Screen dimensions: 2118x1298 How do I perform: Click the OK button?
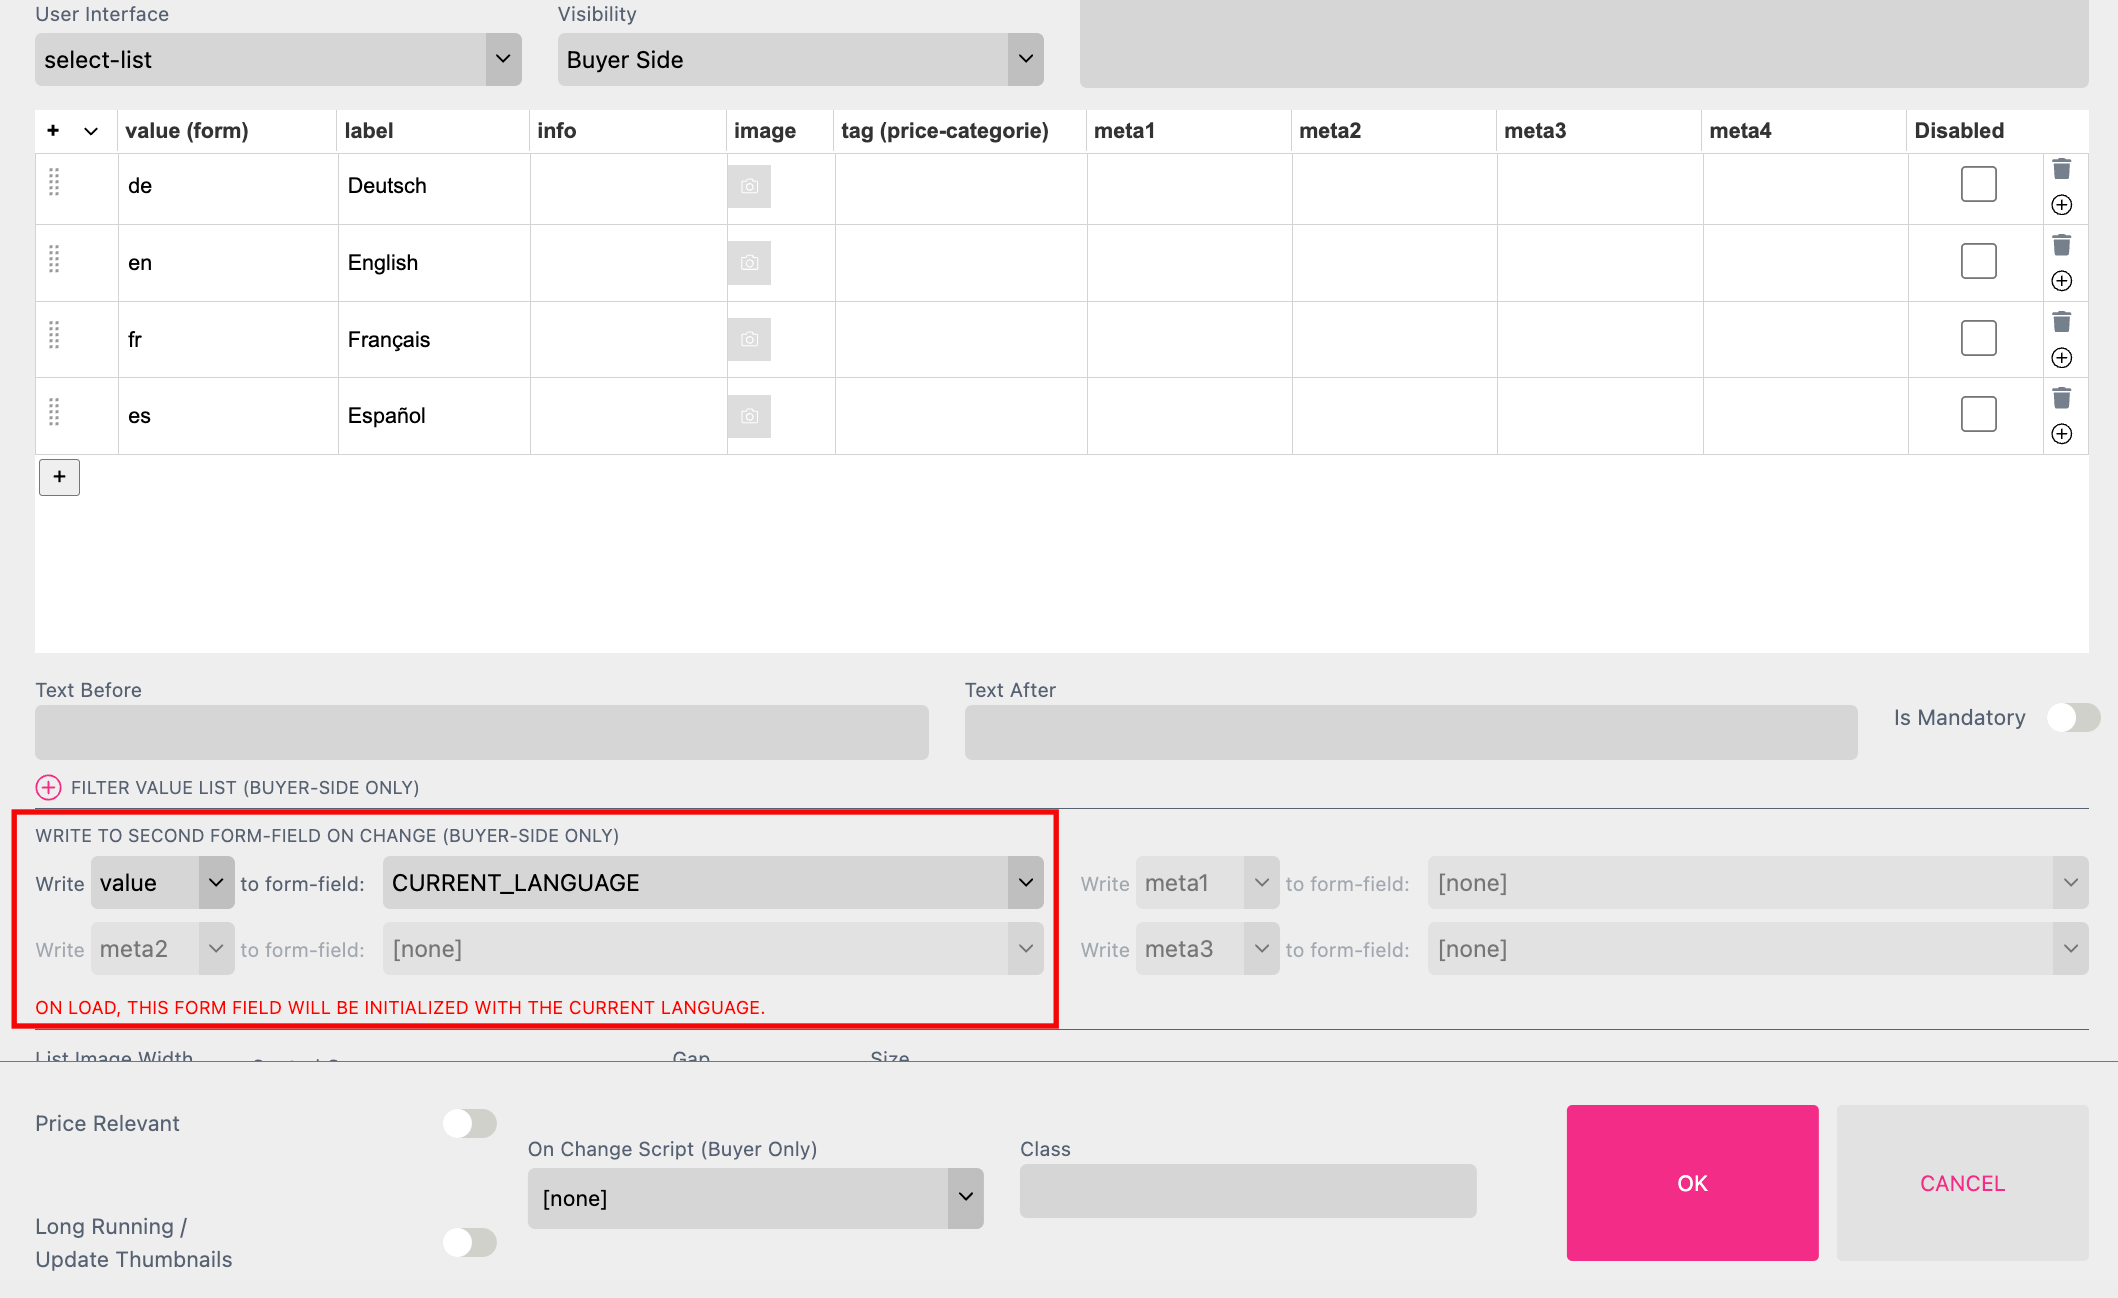(x=1692, y=1183)
